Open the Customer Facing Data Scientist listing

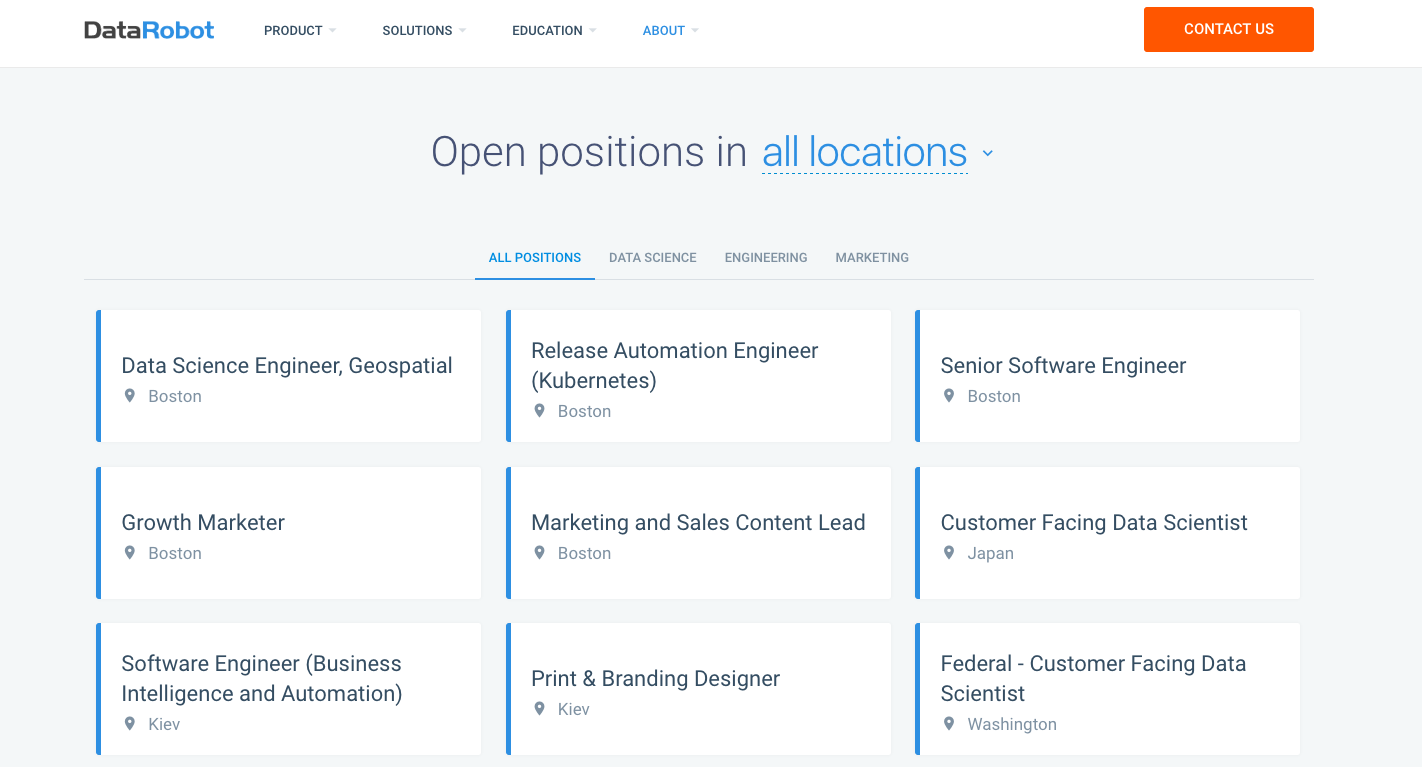point(1093,522)
